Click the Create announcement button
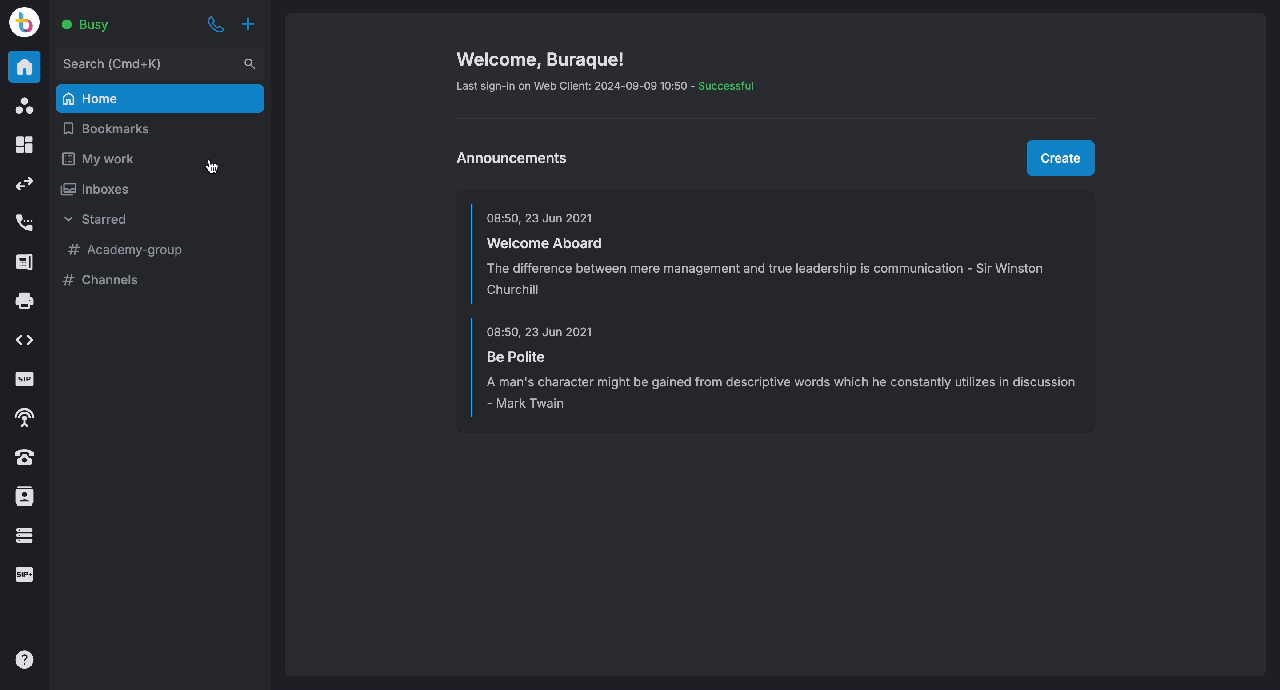This screenshot has height=690, width=1280. pyautogui.click(x=1060, y=158)
